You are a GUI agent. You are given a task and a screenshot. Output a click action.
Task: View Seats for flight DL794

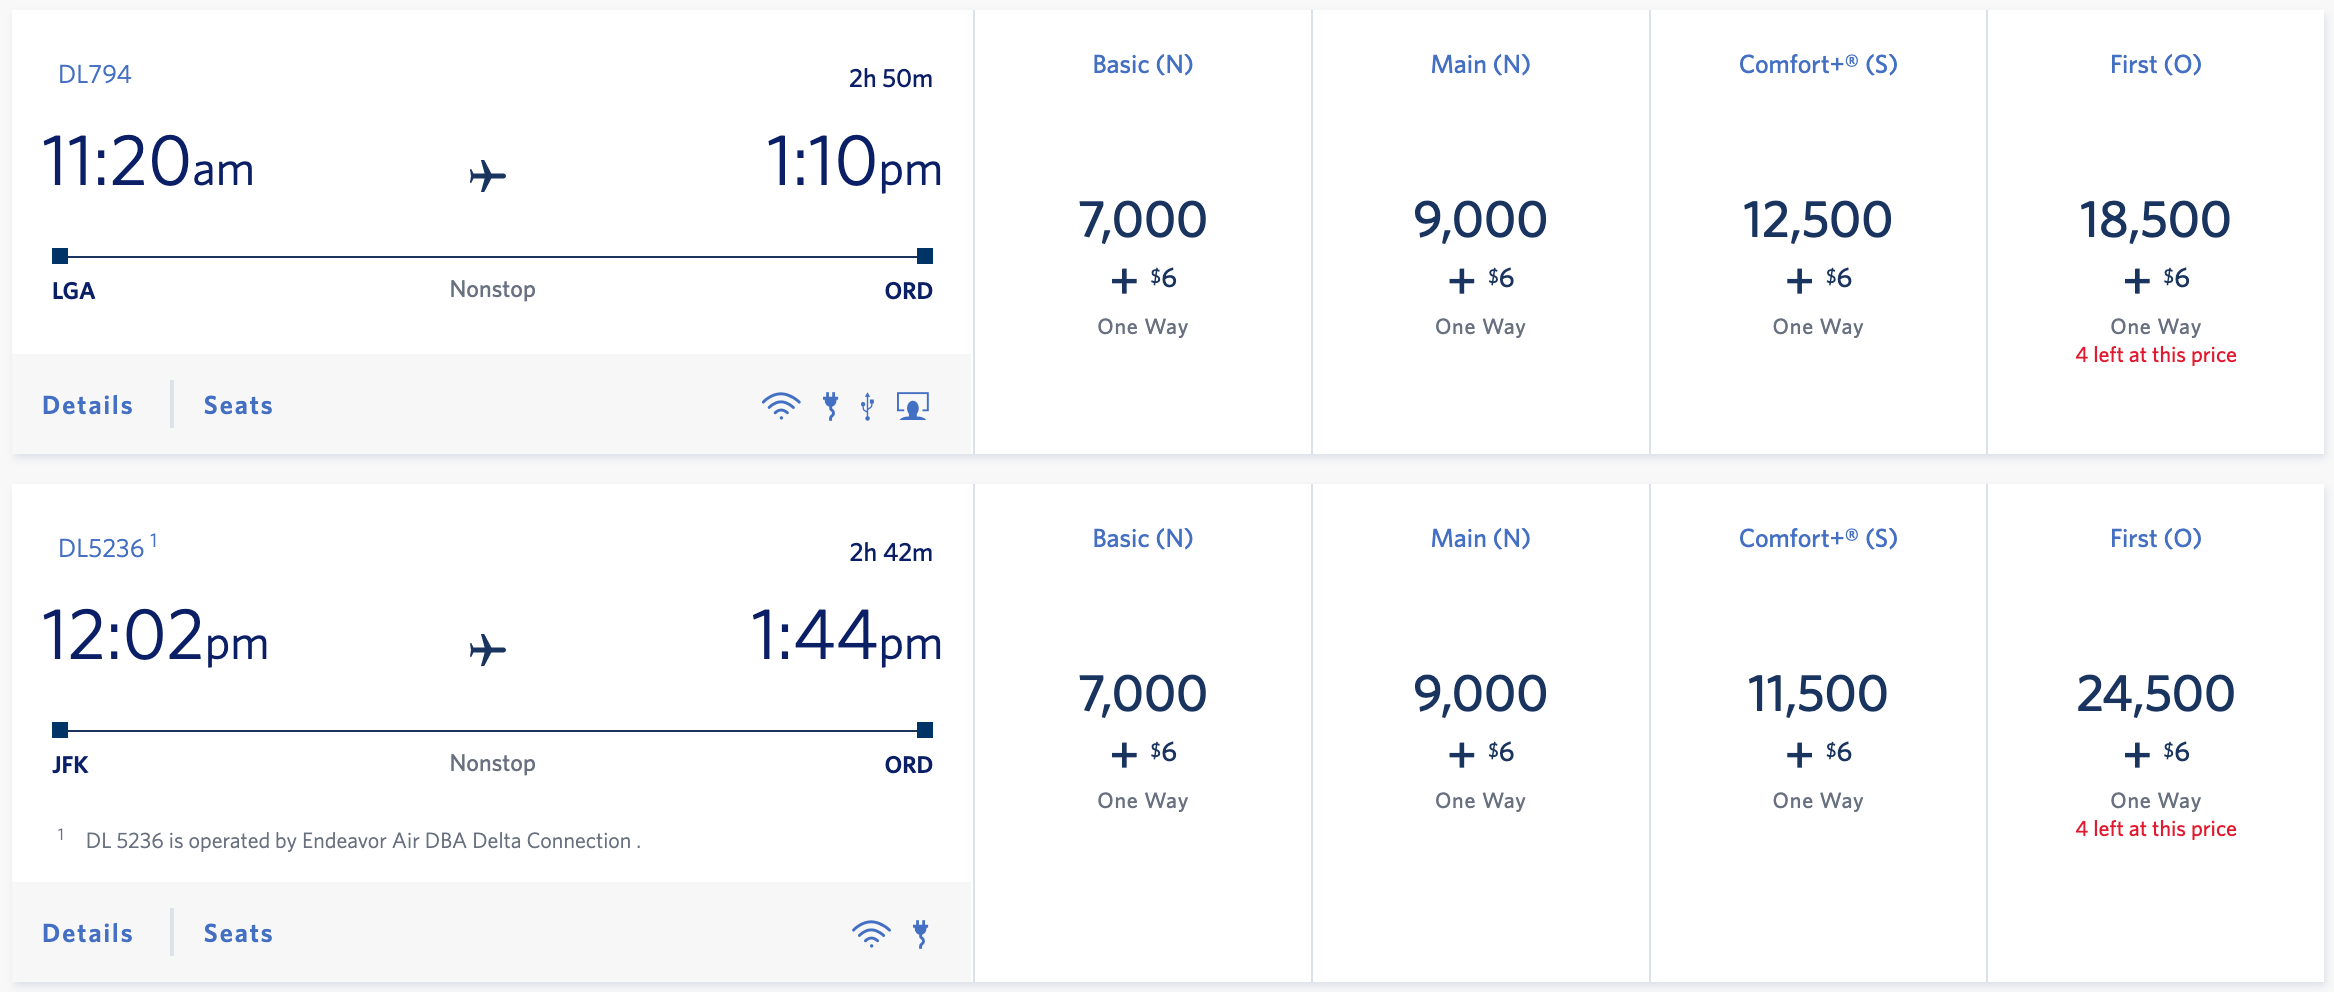click(x=238, y=404)
